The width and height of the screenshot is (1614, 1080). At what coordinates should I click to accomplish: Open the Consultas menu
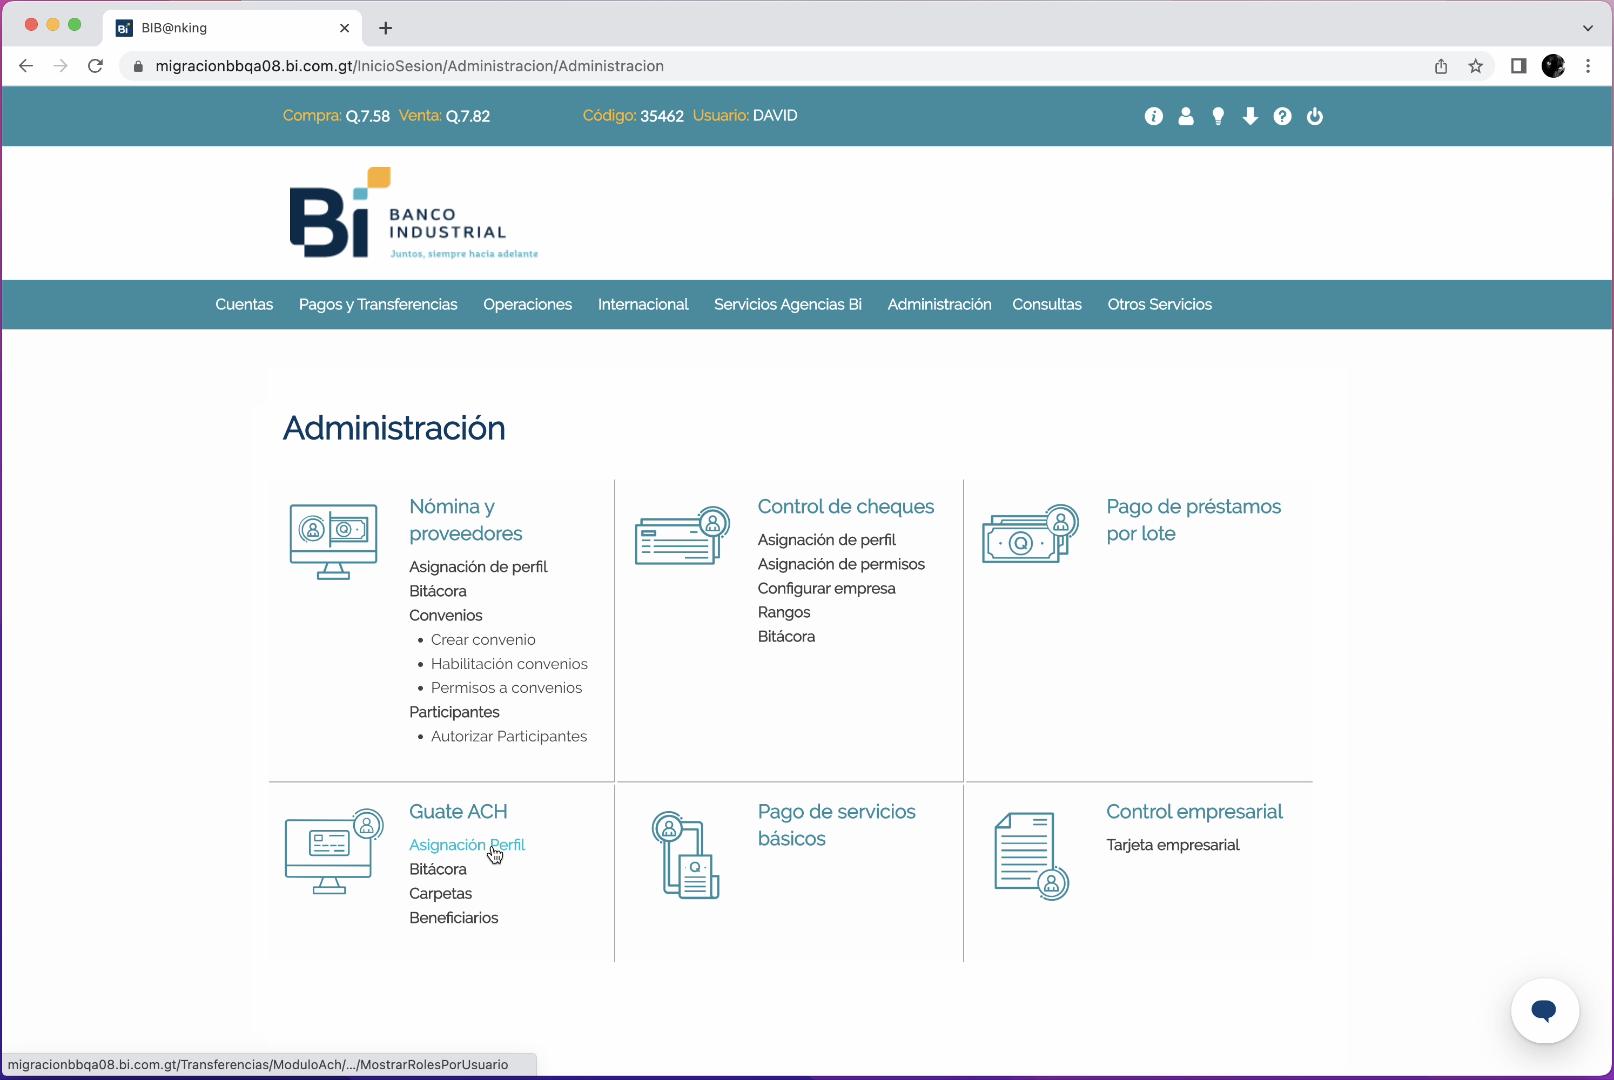coord(1047,305)
